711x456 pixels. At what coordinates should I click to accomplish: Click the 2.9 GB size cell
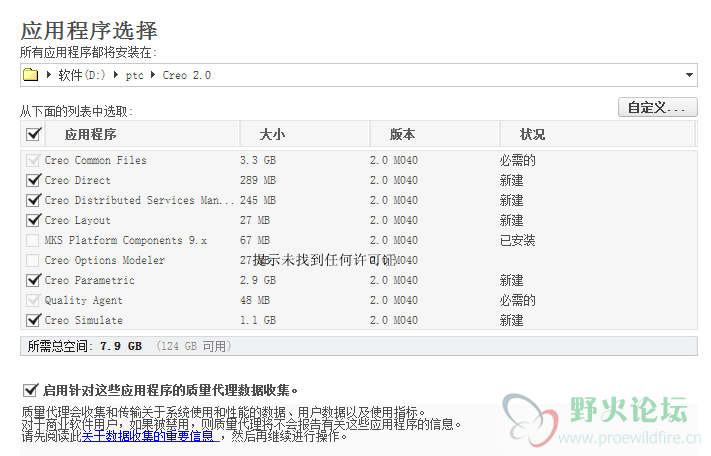coord(258,280)
